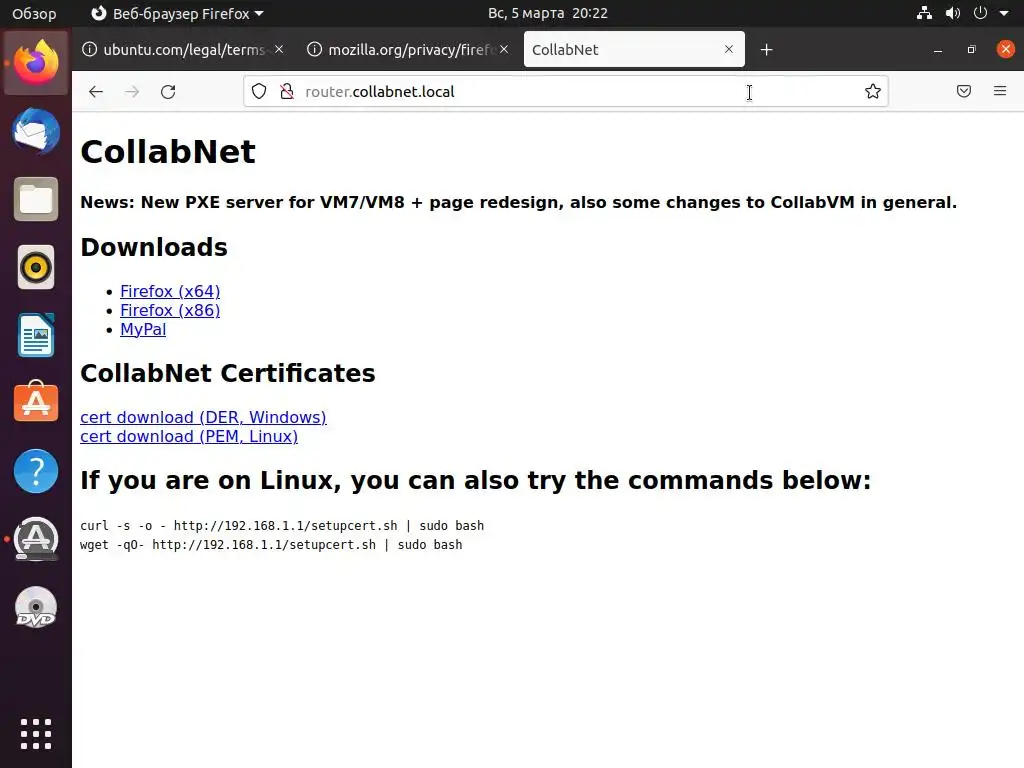Focus the address bar URL field
The width and height of the screenshot is (1024, 768).
[566, 91]
